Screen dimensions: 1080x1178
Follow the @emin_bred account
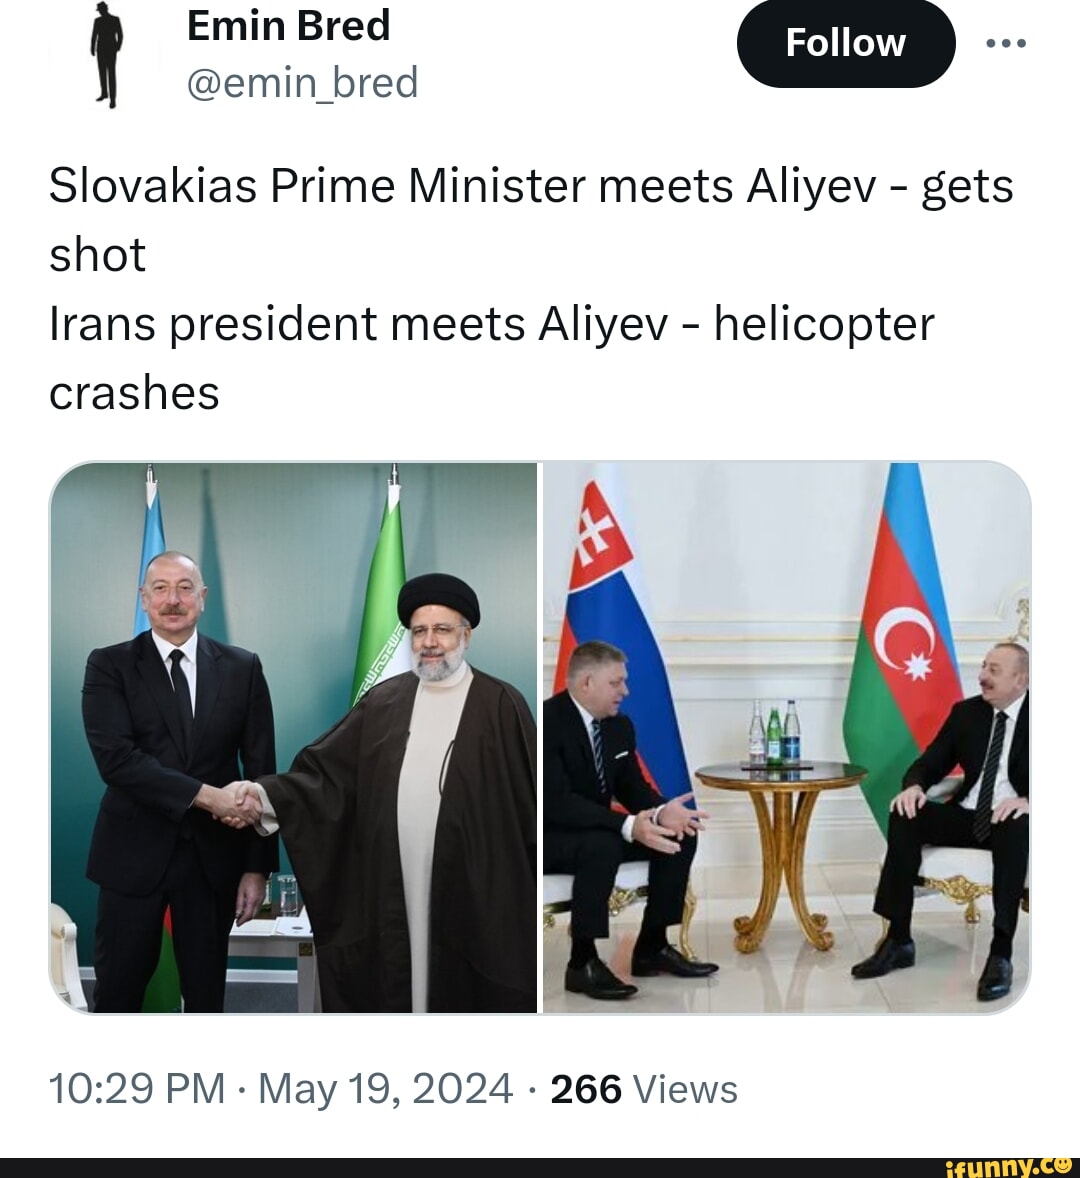click(x=845, y=42)
